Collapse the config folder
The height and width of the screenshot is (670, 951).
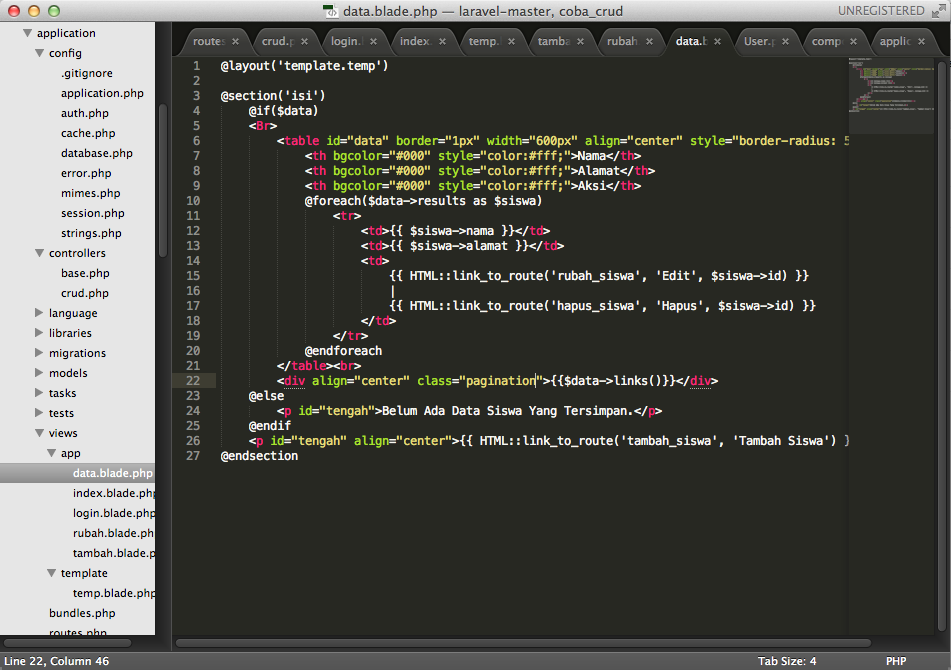click(39, 53)
